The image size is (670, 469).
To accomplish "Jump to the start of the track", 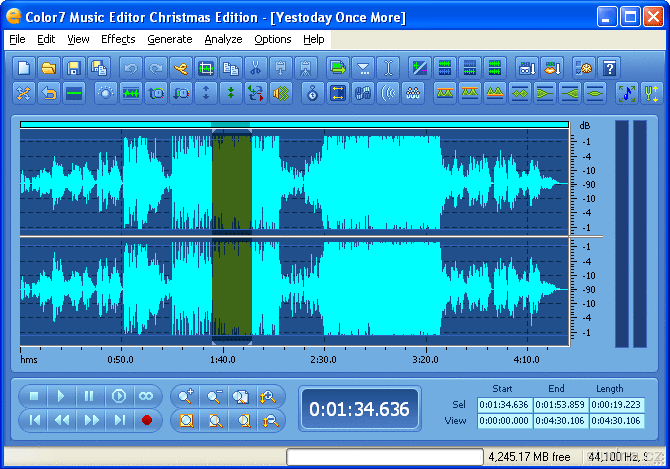I will coord(34,420).
